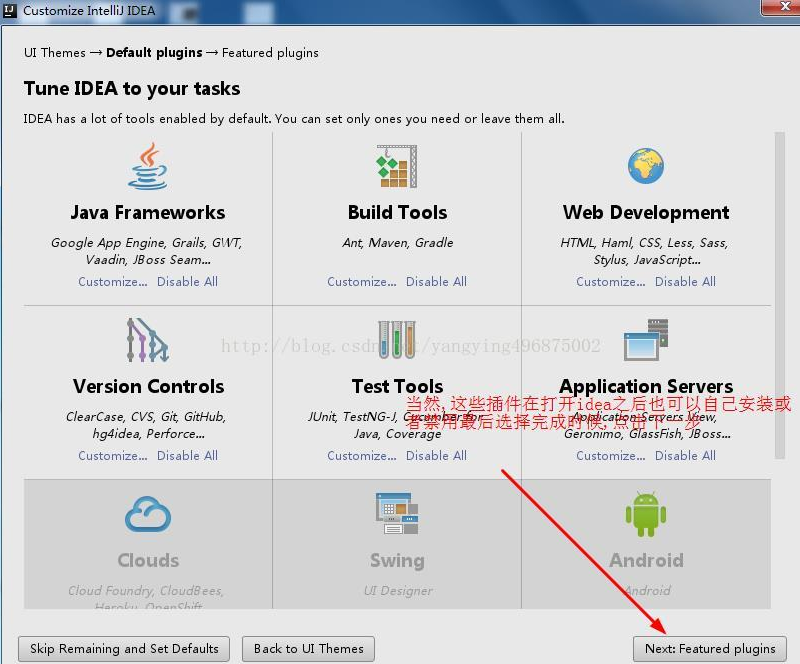The width and height of the screenshot is (800, 664).
Task: Click the 'Tune IDEA to your tasks' title
Action: pos(132,89)
